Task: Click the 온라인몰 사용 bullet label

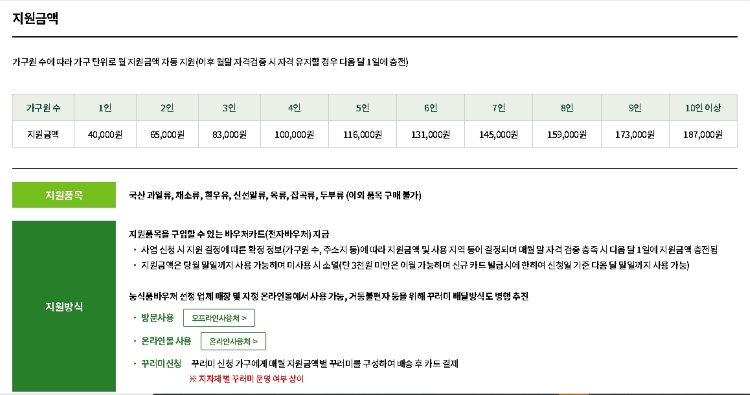Action: click(x=166, y=341)
